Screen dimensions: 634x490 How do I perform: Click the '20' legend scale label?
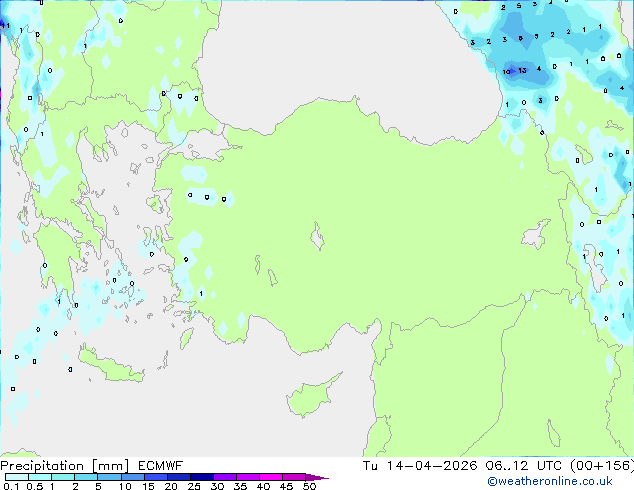click(x=171, y=486)
